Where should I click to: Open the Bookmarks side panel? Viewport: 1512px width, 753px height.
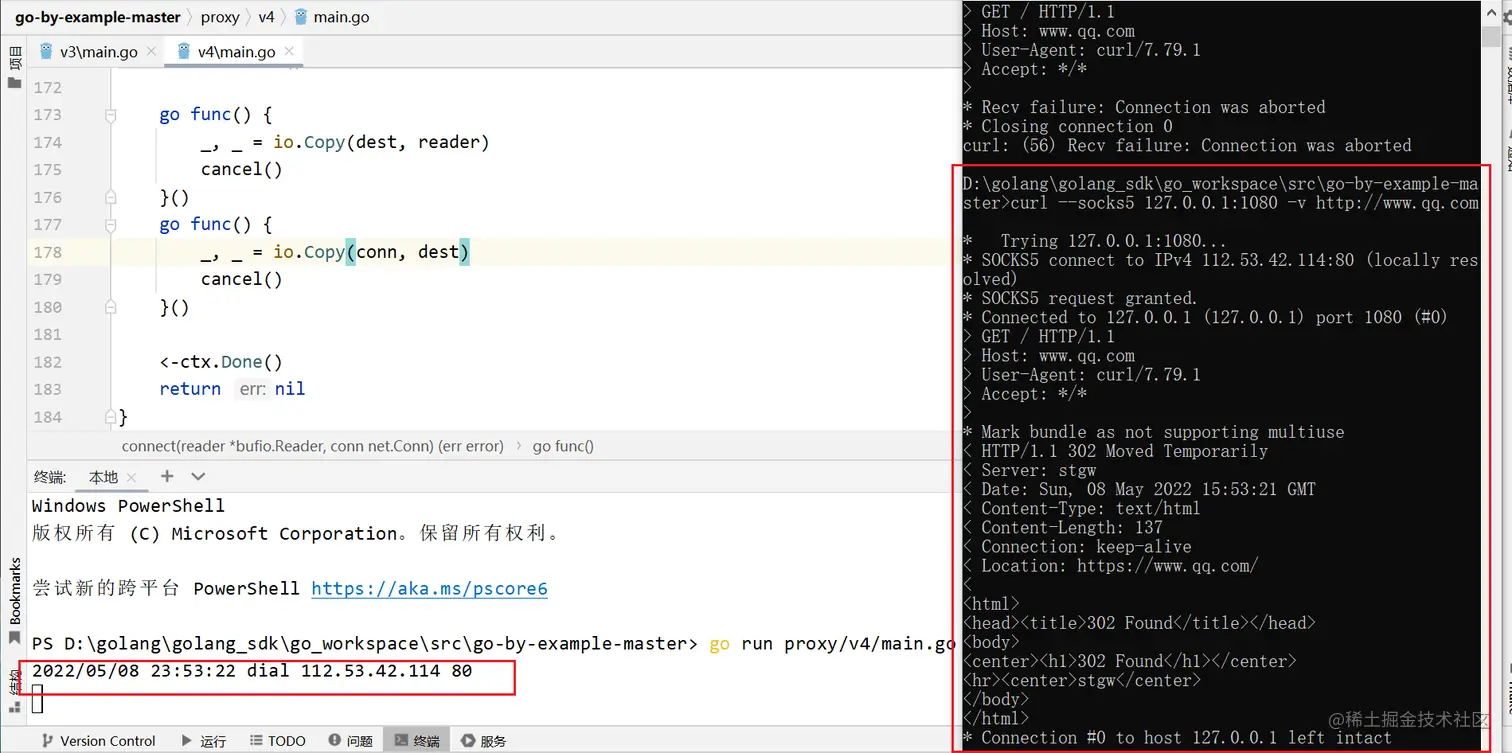14,601
